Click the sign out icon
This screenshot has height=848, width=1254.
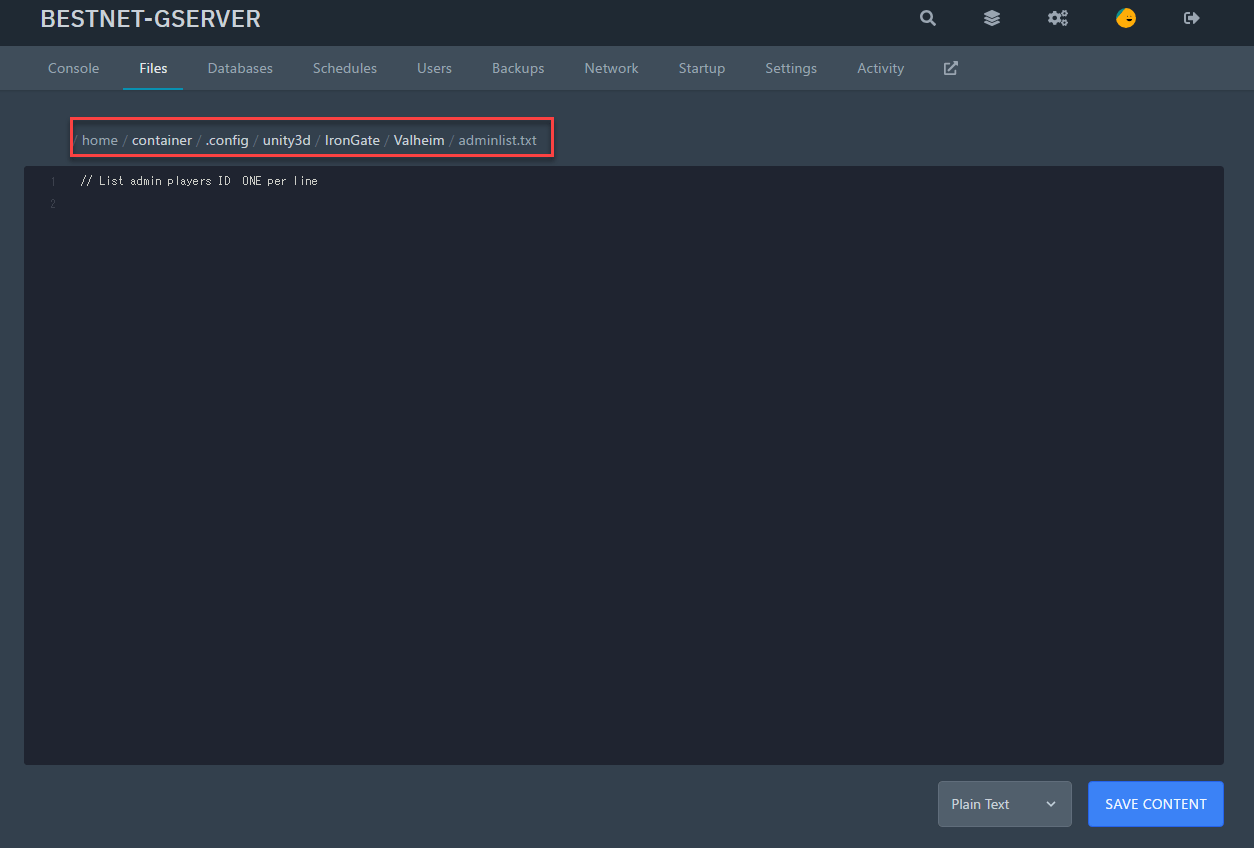tap(1191, 18)
